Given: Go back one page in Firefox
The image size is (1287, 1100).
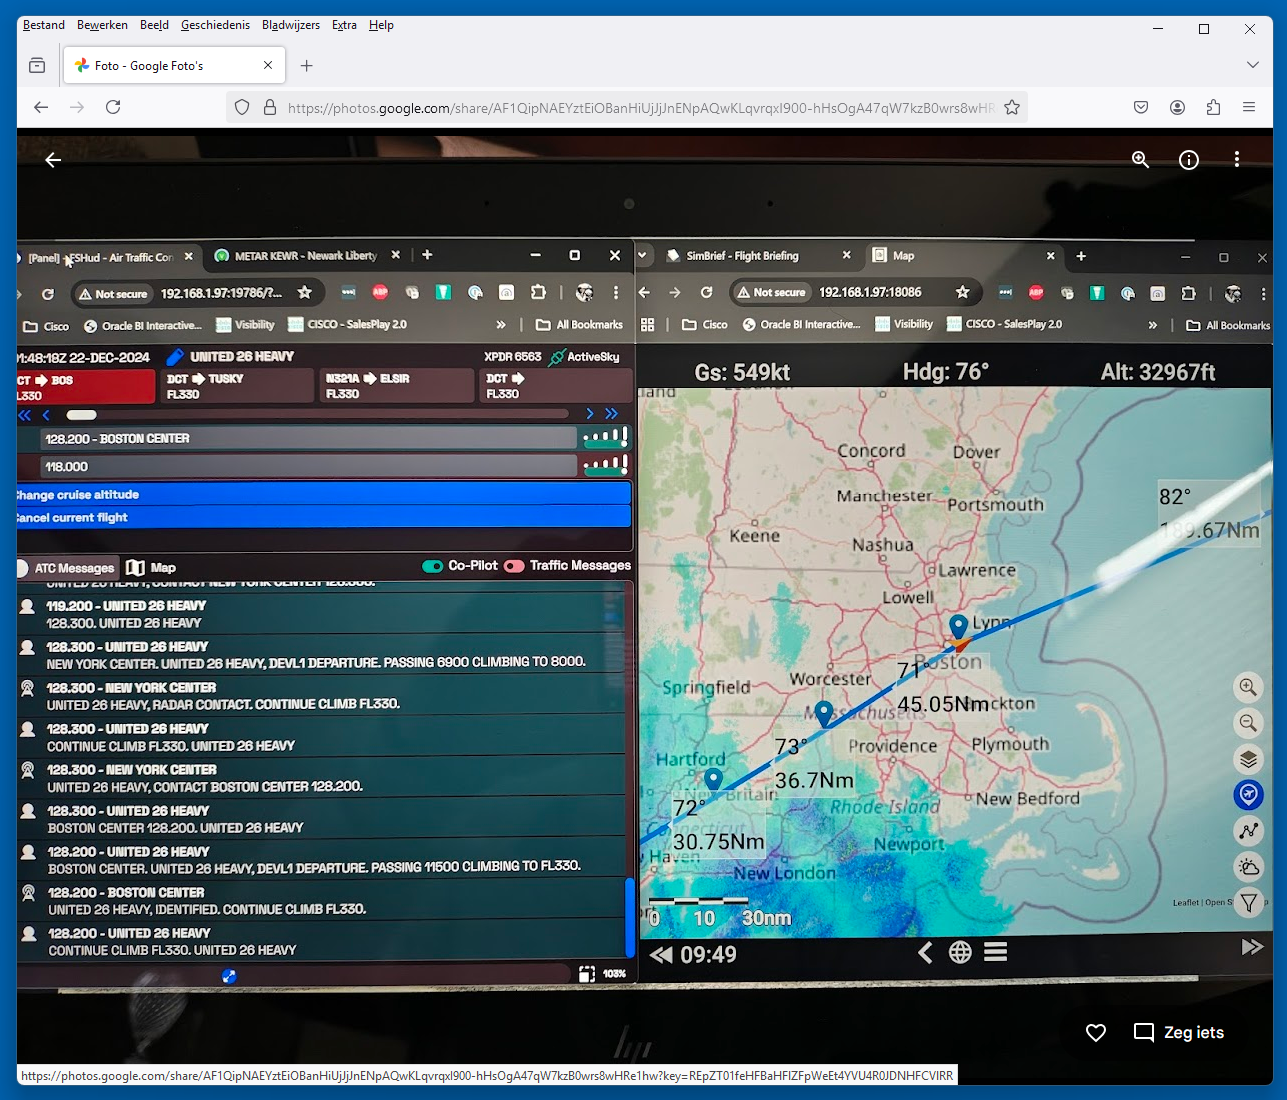Looking at the screenshot, I should tap(41, 107).
